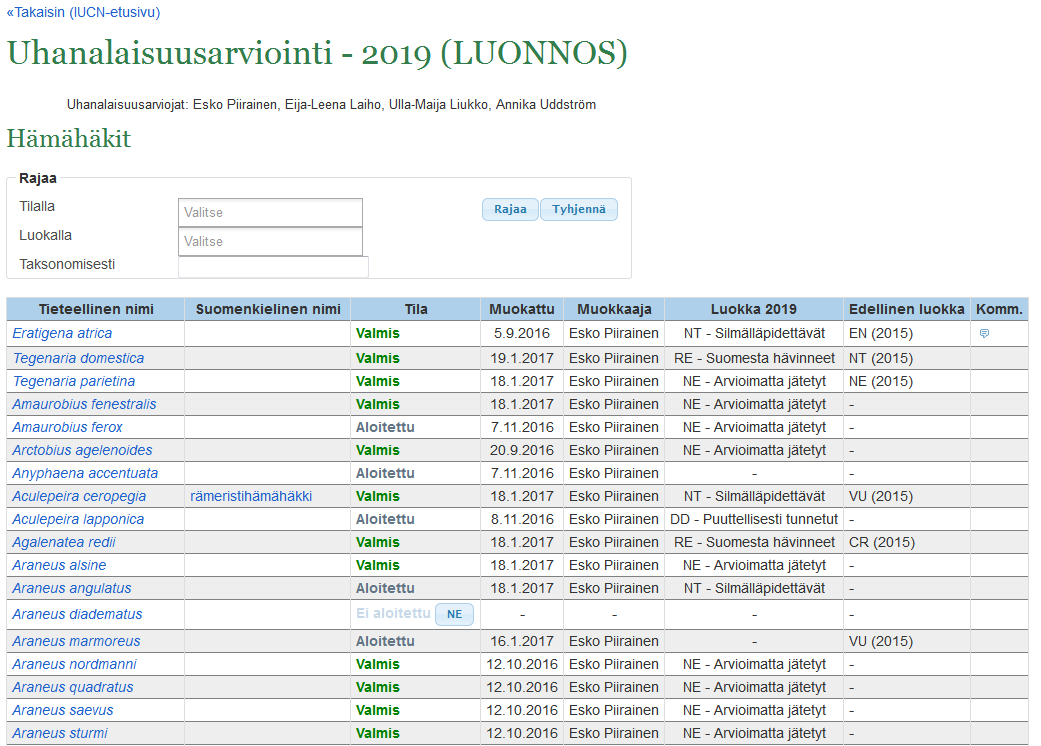Open the Aculepeira ceropegia species link
1041x746 pixels.
[79, 496]
